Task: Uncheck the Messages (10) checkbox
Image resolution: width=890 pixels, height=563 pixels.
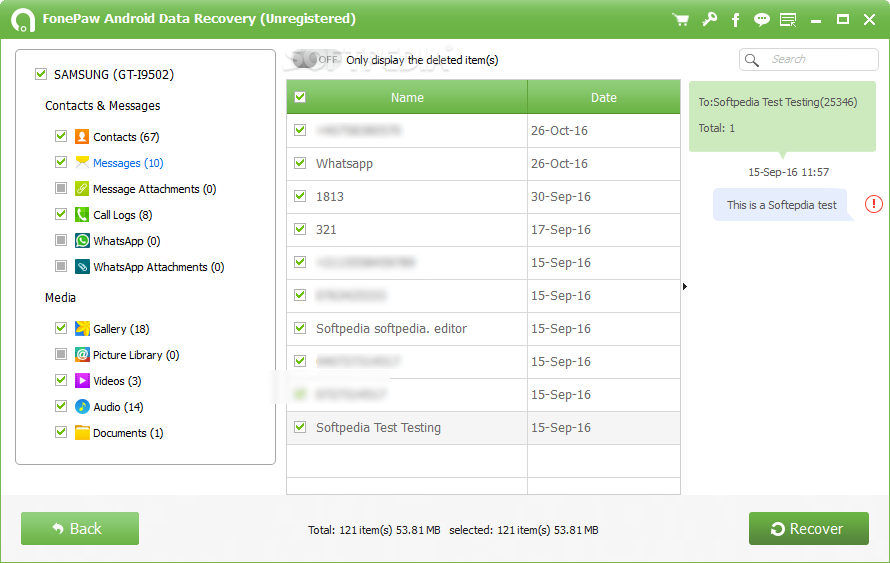Action: [x=61, y=162]
